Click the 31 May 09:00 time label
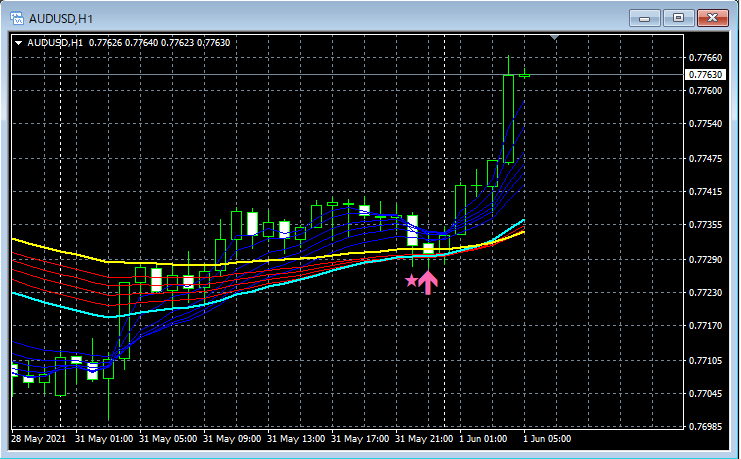Image resolution: width=741 pixels, height=459 pixels. [232, 439]
